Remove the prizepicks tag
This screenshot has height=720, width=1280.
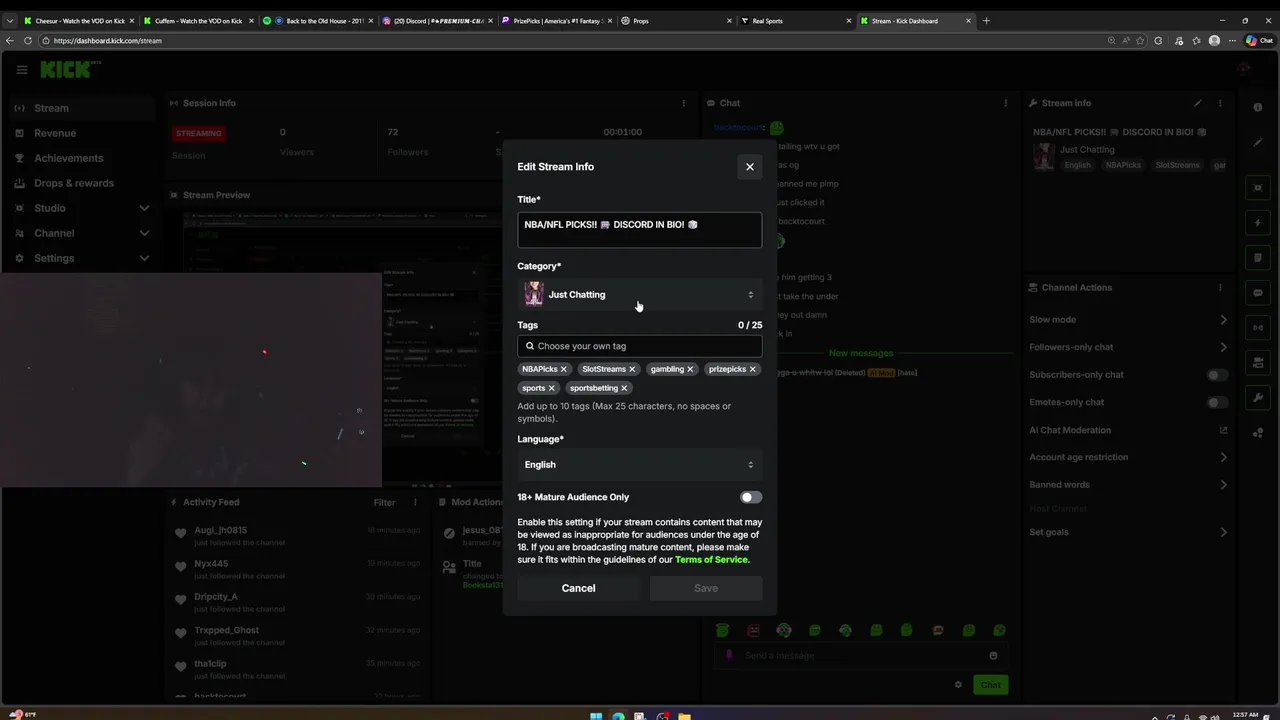(x=753, y=369)
